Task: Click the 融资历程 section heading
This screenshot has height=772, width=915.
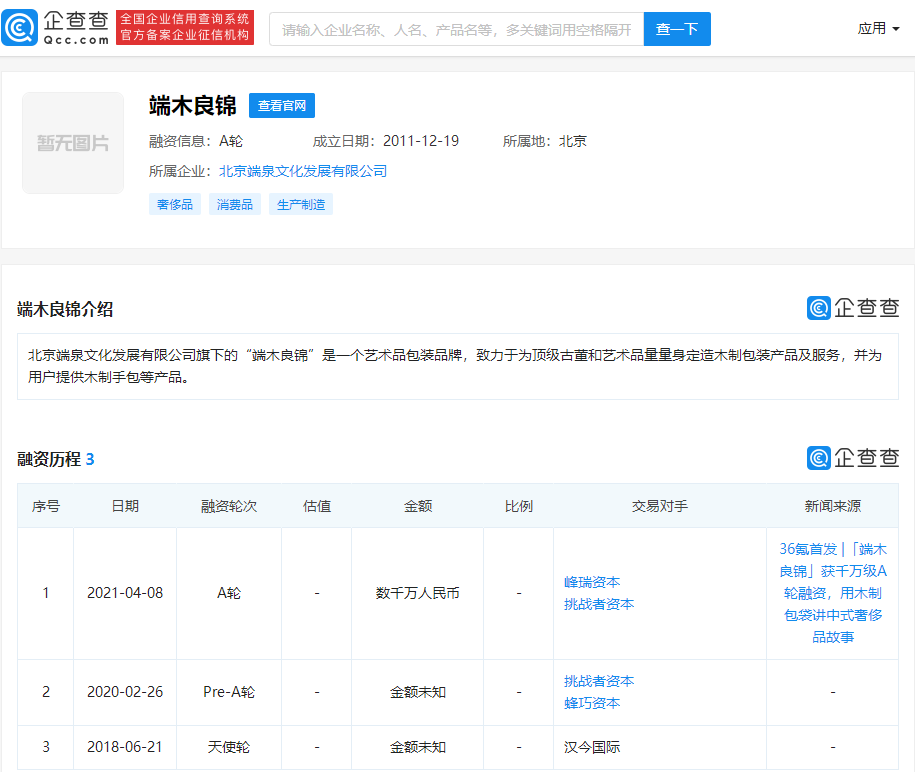Action: point(49,459)
